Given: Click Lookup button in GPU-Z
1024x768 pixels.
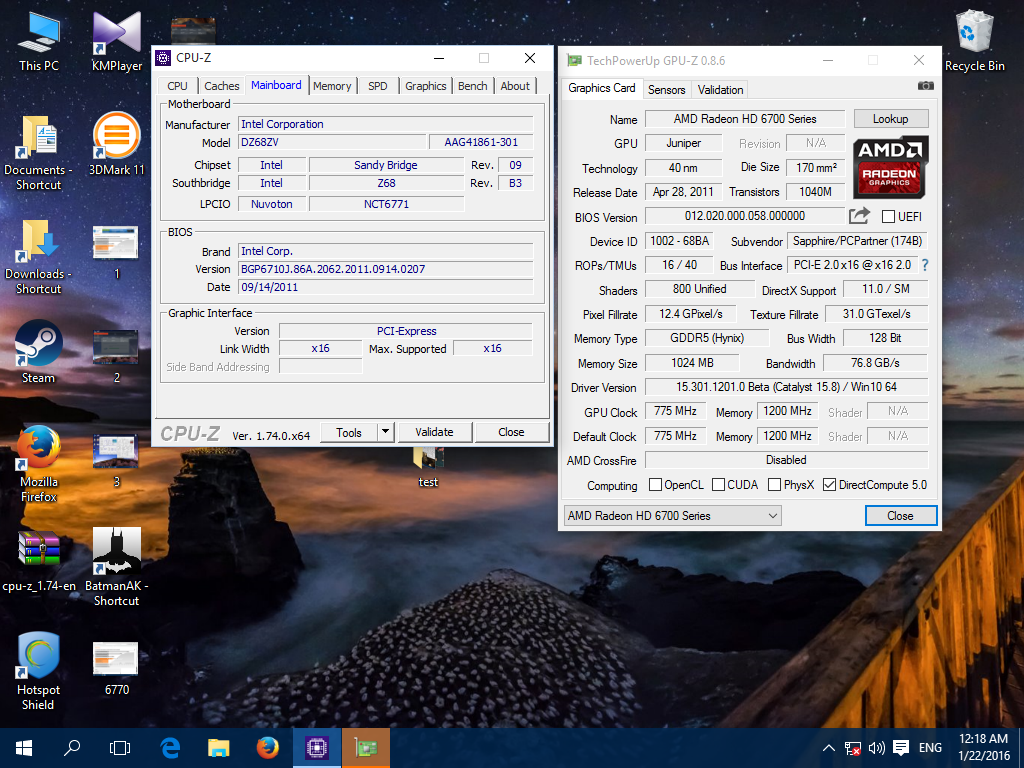Looking at the screenshot, I should click(x=890, y=119).
